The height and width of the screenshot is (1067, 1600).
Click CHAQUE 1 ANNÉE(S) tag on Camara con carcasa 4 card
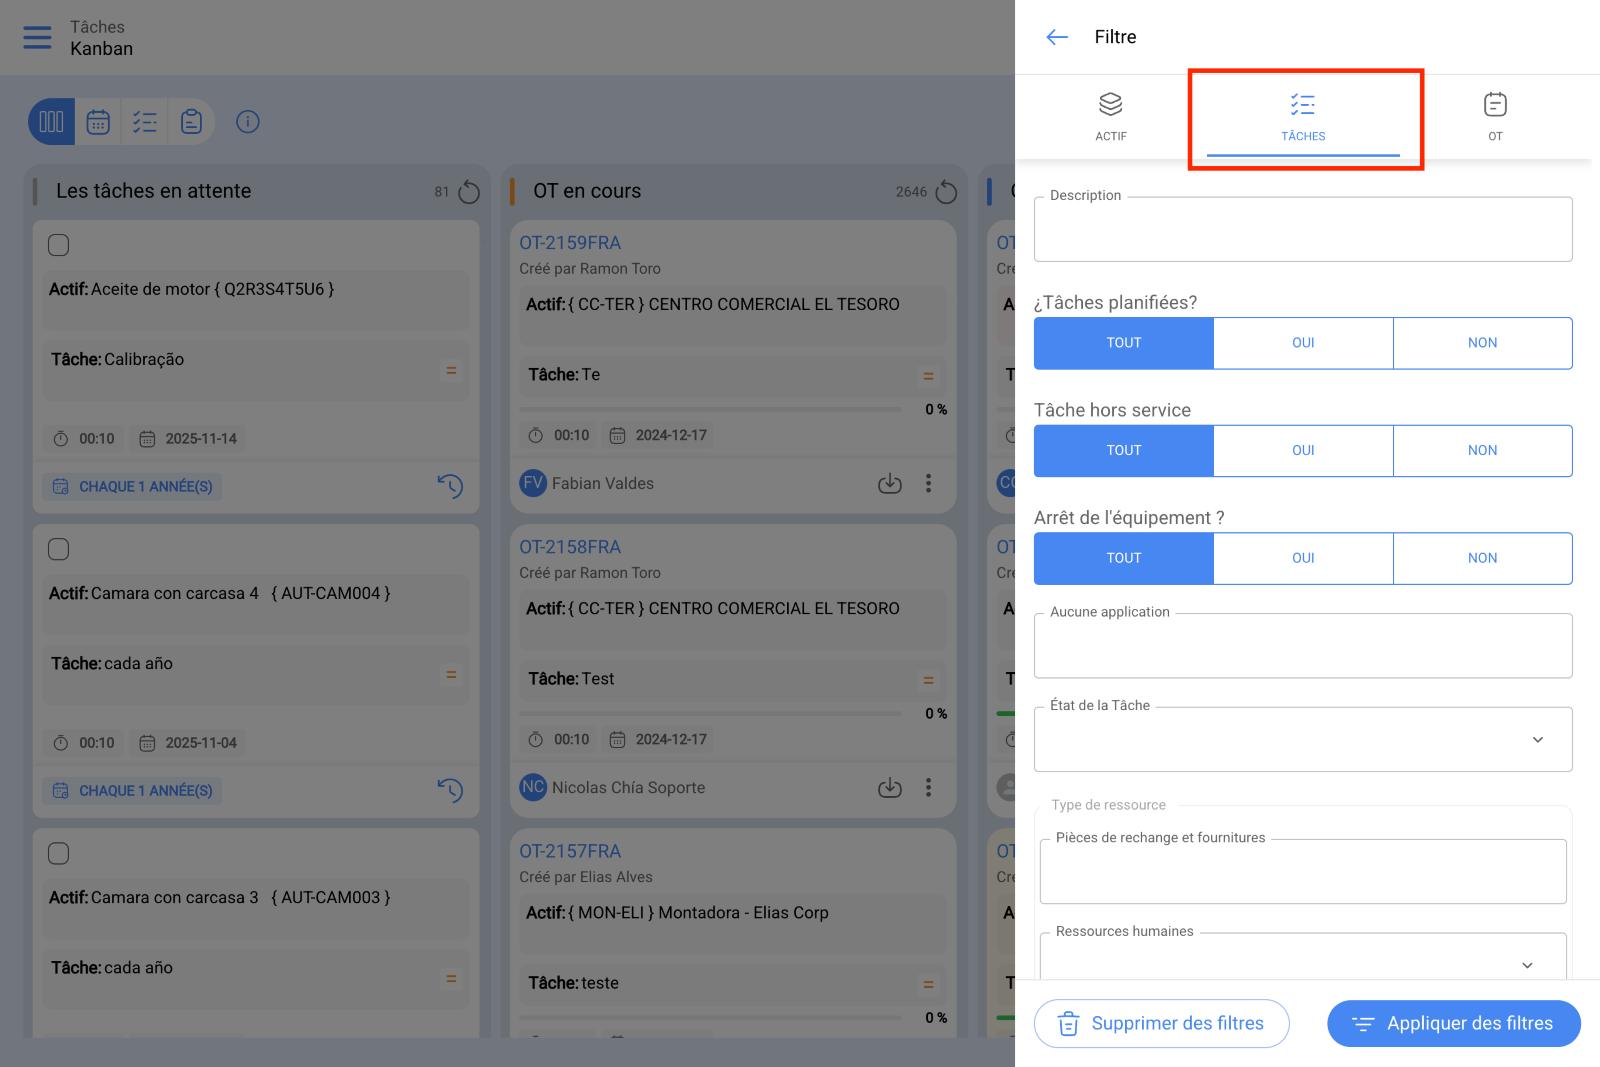point(132,791)
